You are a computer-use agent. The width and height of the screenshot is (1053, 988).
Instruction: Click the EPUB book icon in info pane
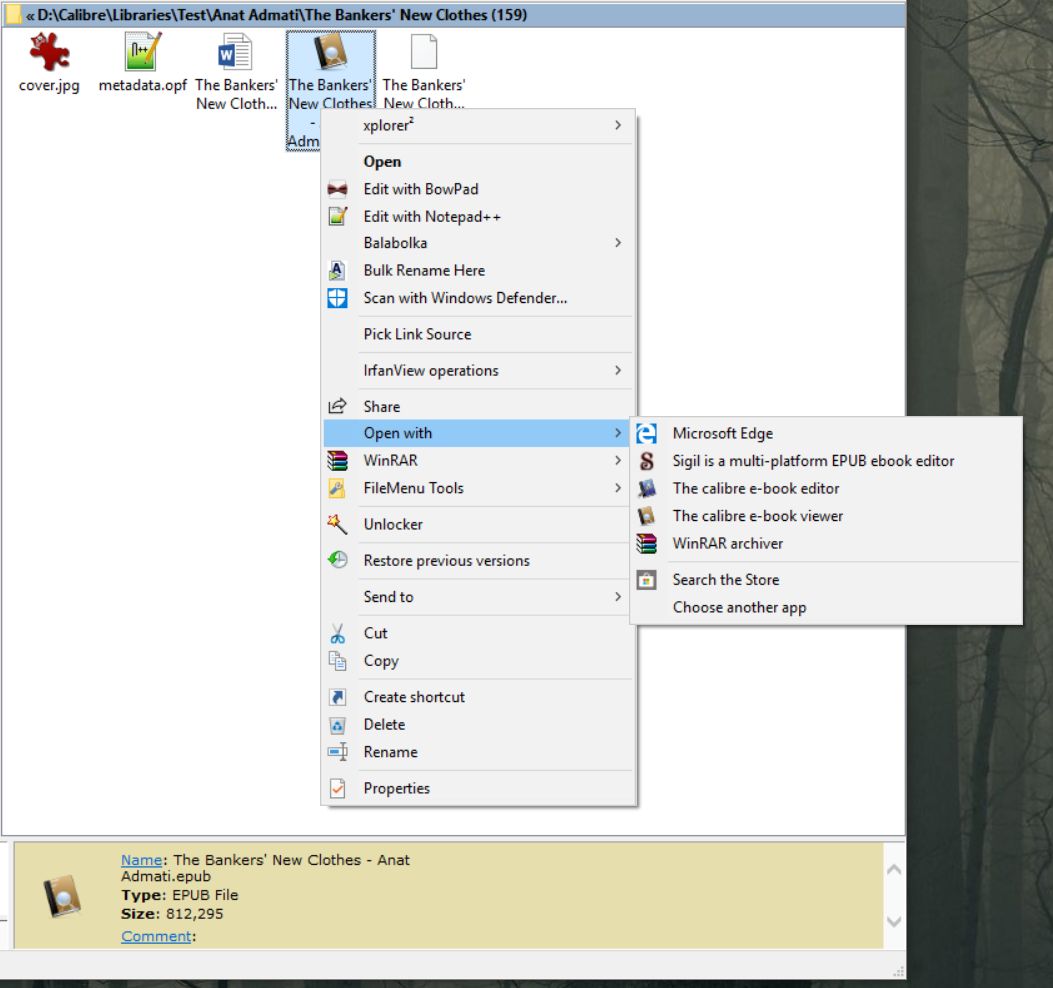coord(62,896)
